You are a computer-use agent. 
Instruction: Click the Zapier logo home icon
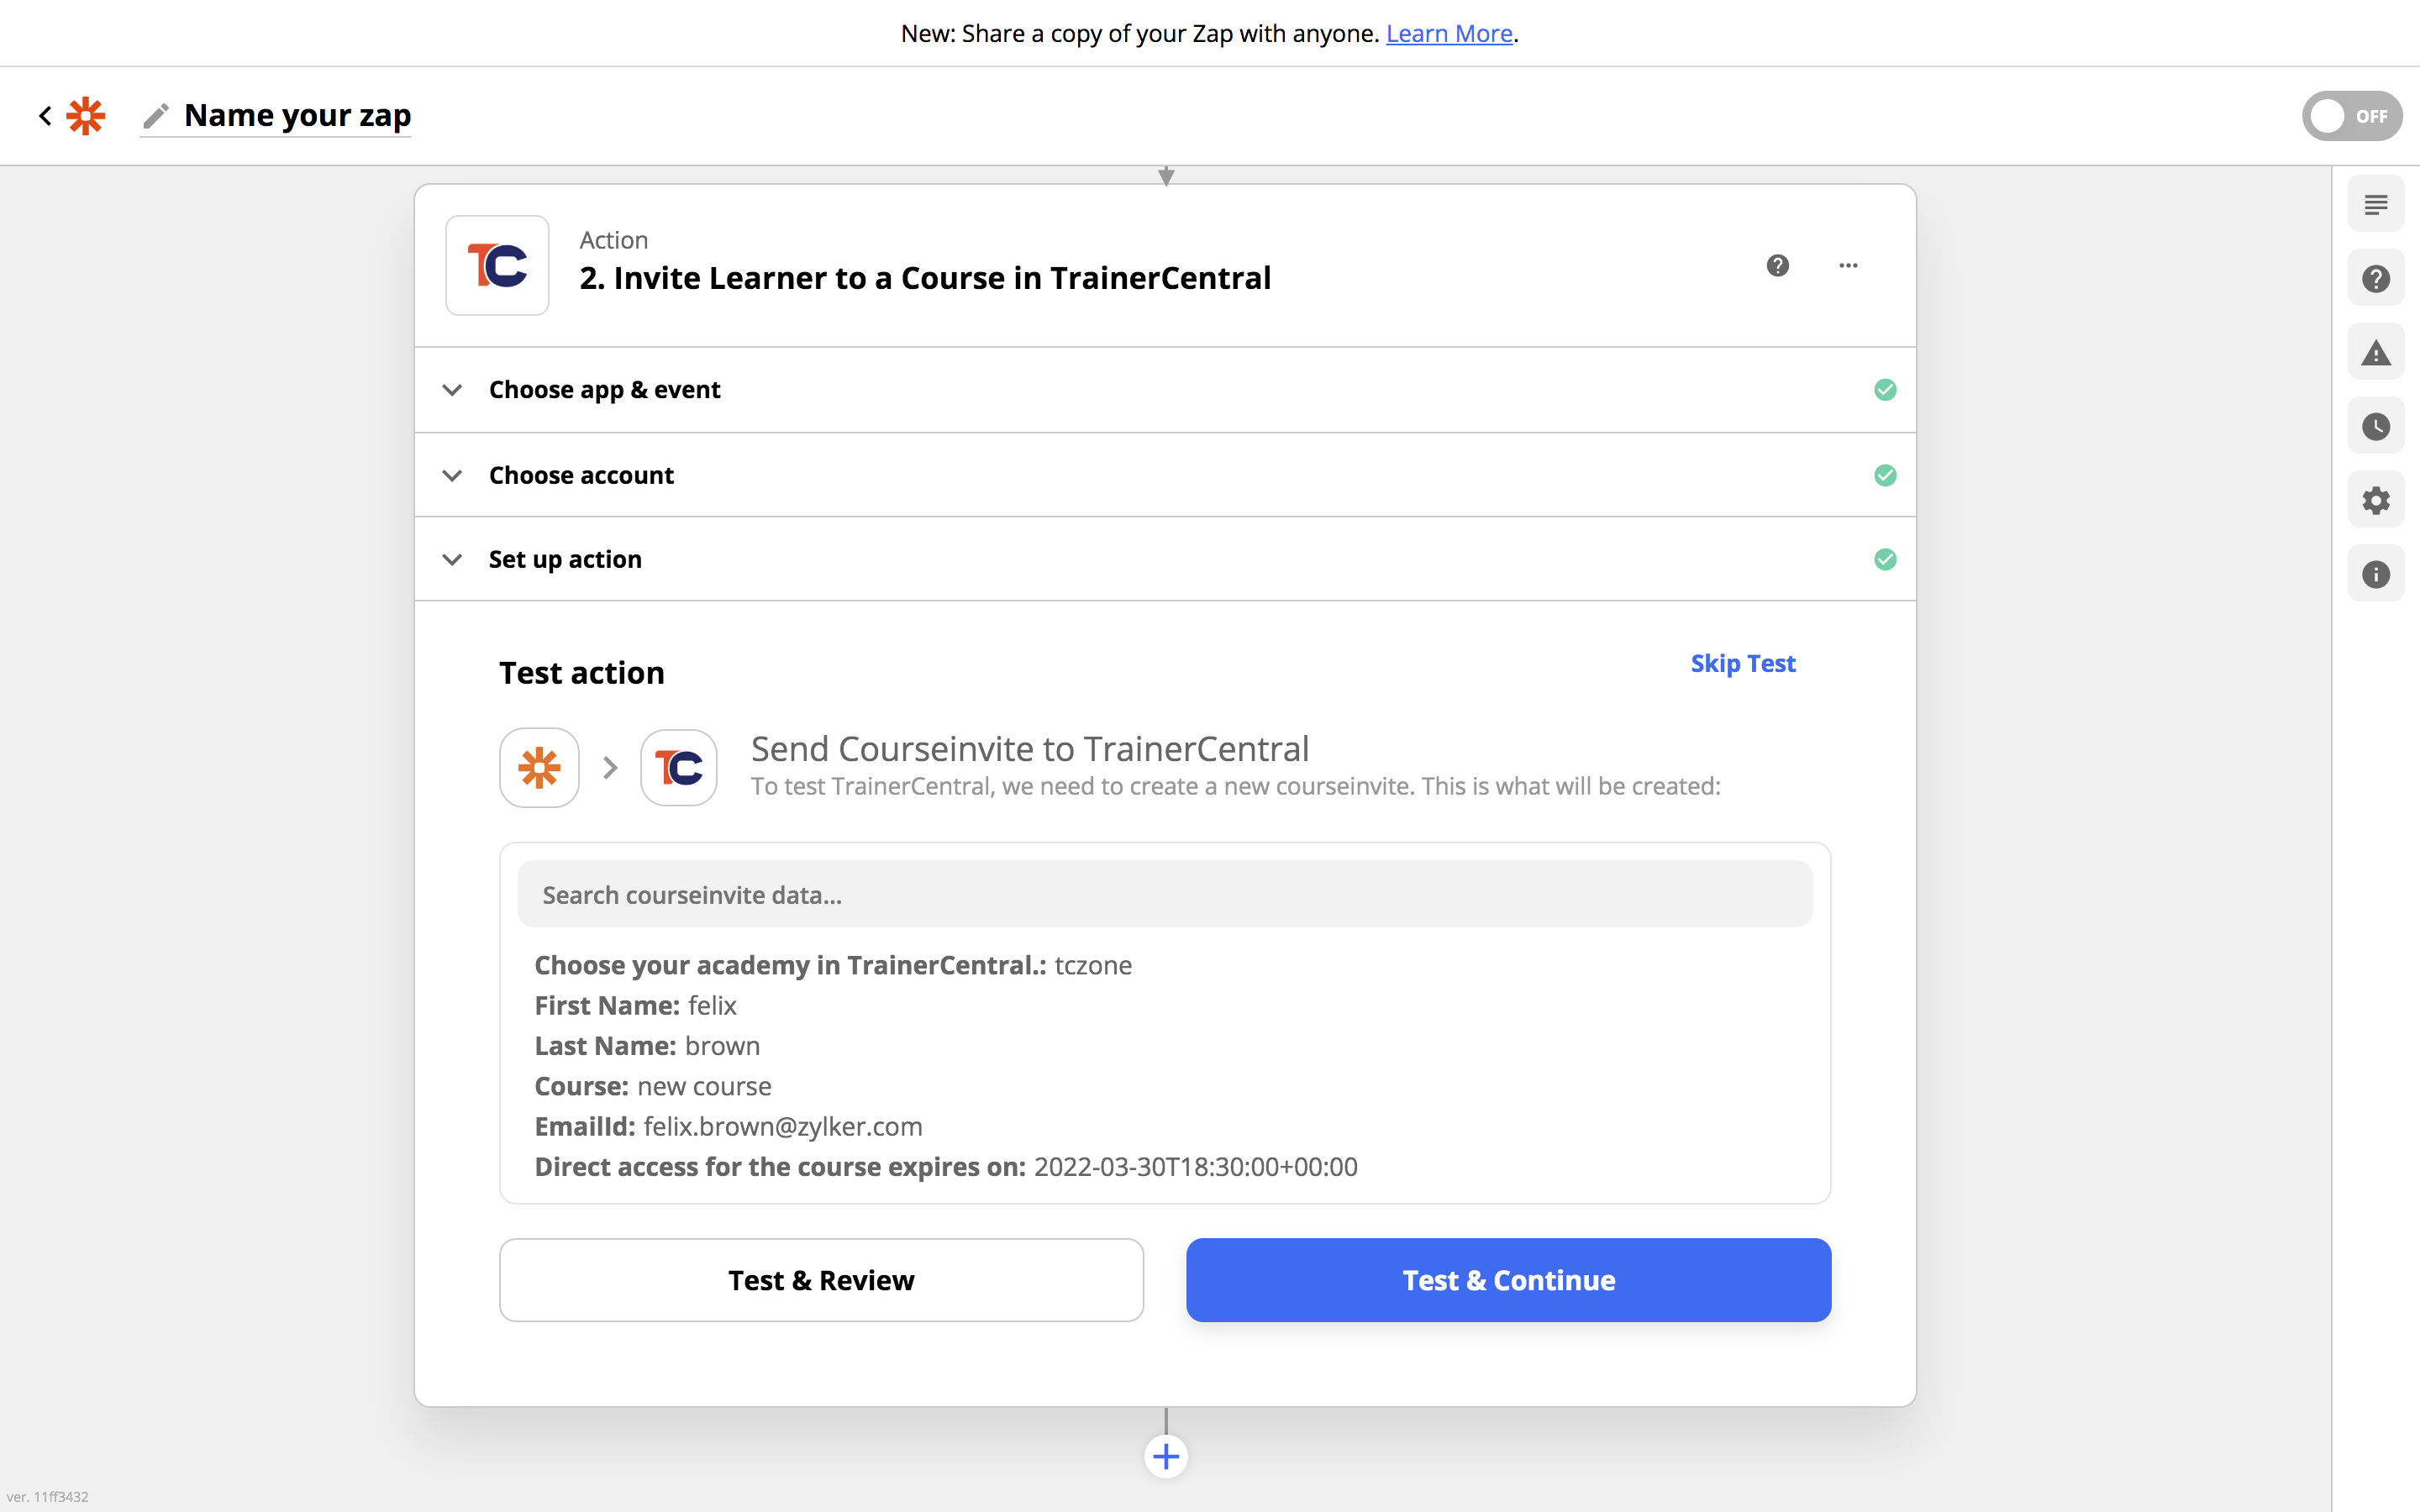coord(86,116)
